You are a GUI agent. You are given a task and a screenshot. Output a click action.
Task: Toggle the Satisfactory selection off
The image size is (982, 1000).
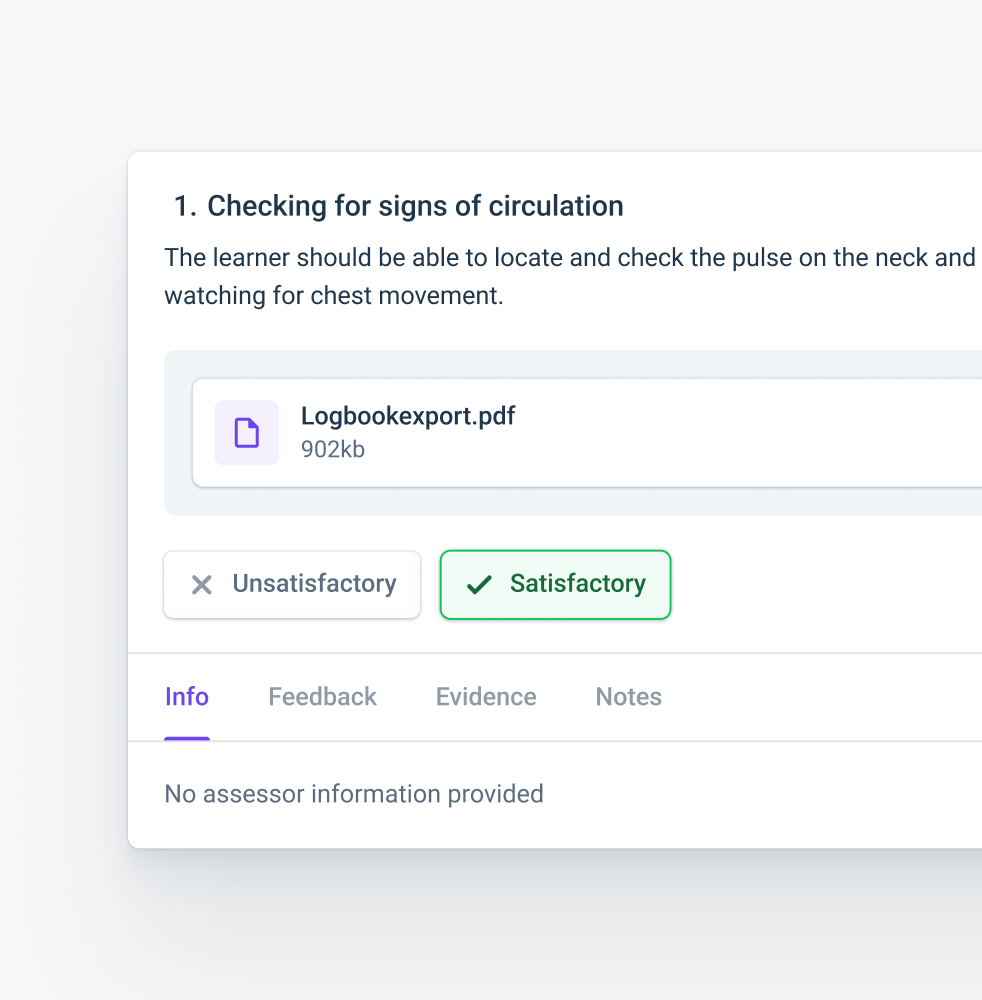coord(555,584)
